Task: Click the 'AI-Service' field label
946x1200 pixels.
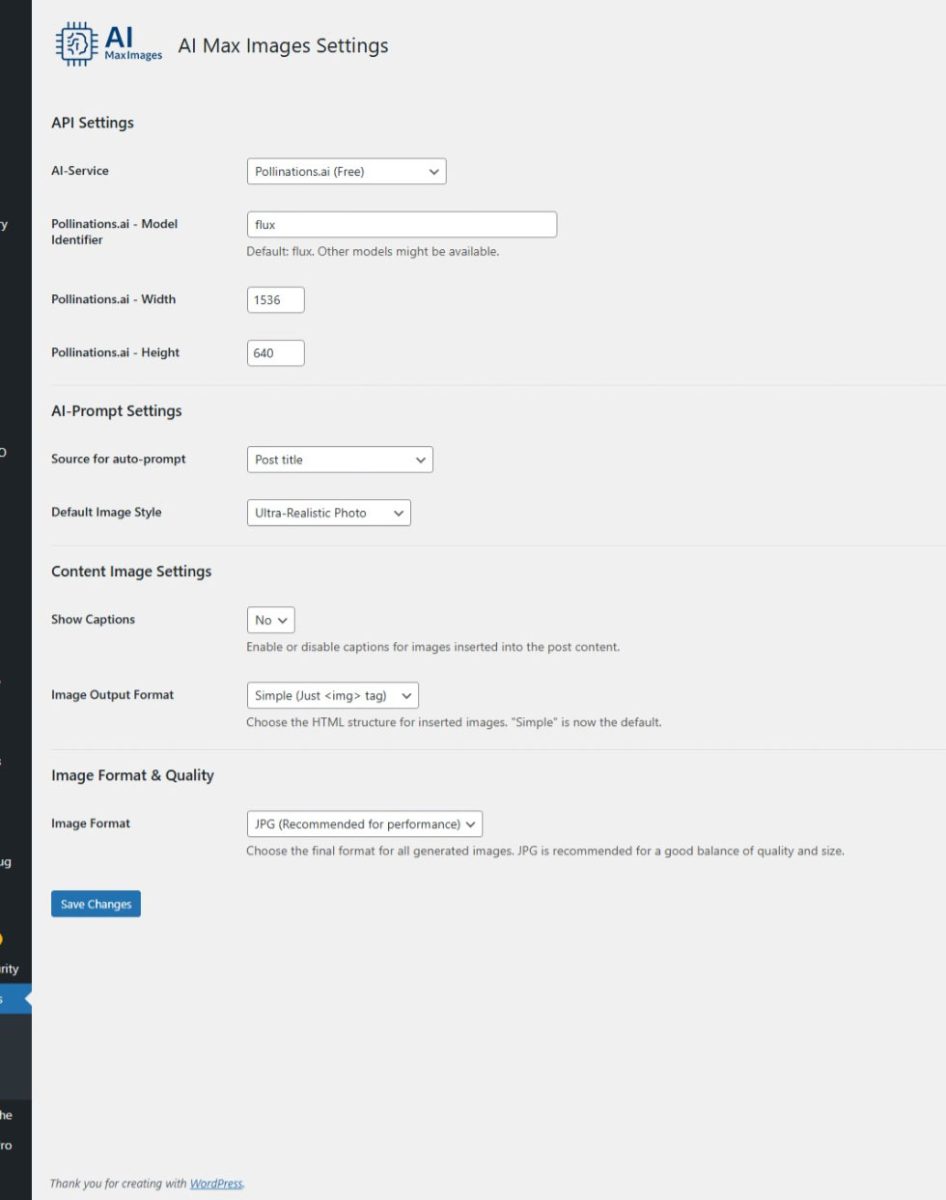Action: [80, 171]
